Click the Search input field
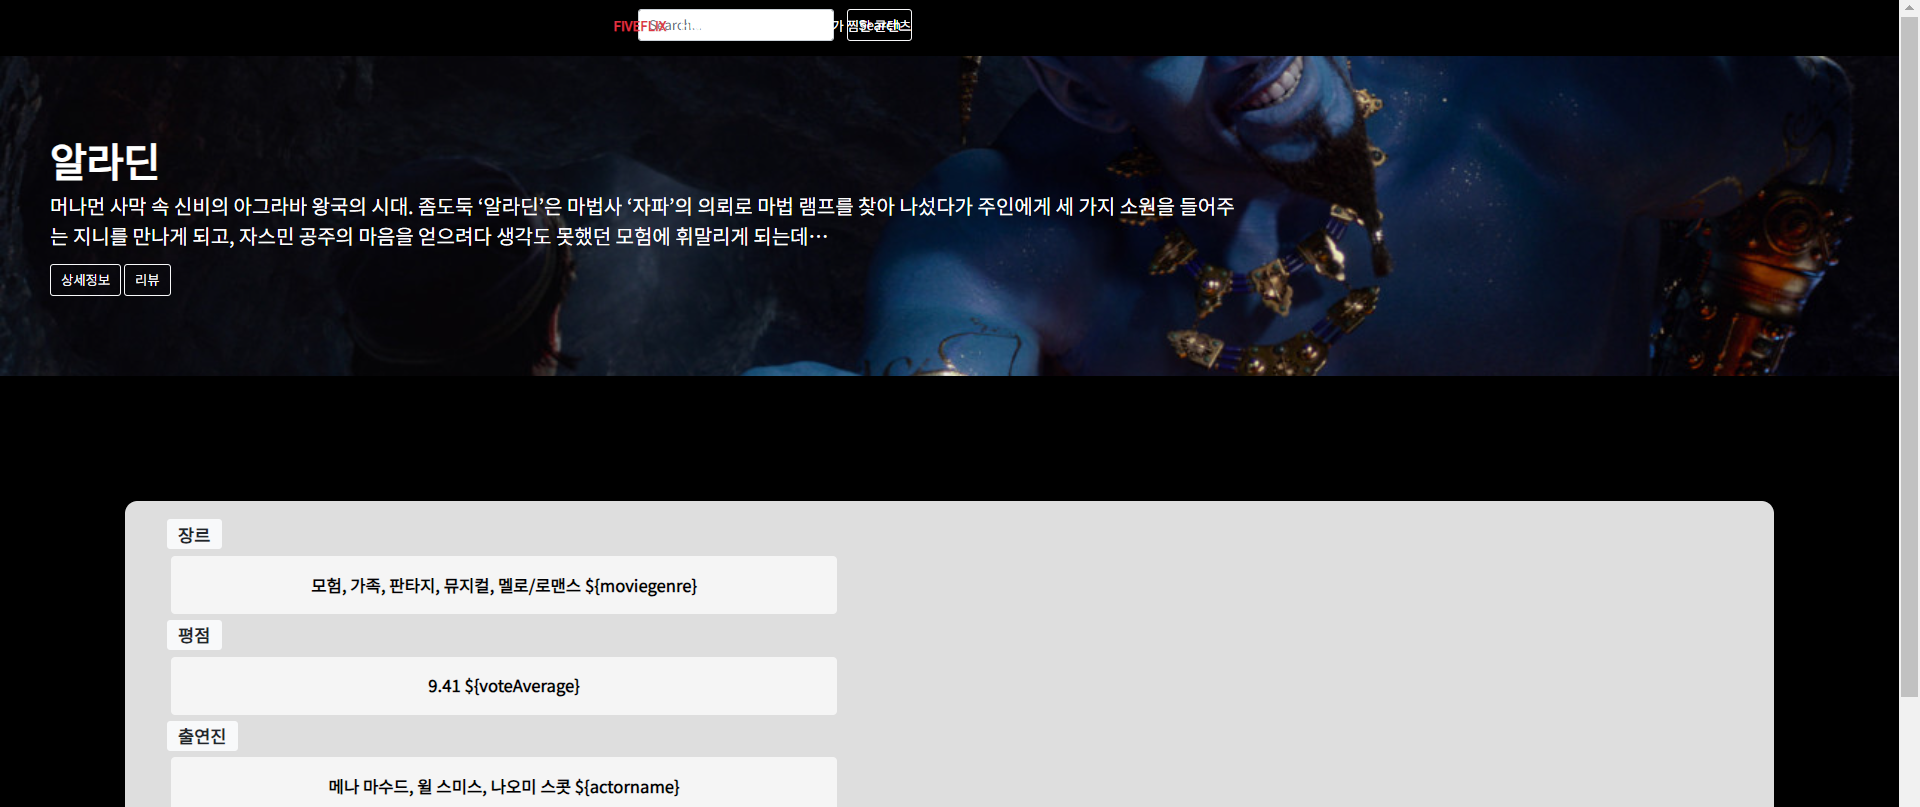This screenshot has height=807, width=1920. [x=735, y=25]
